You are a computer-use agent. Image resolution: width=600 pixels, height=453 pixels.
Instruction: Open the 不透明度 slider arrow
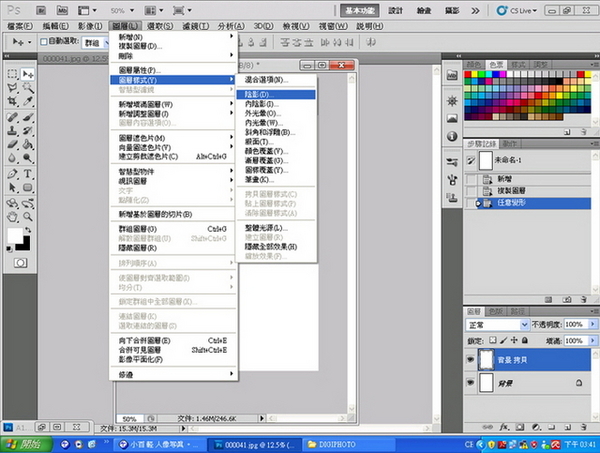[593, 324]
